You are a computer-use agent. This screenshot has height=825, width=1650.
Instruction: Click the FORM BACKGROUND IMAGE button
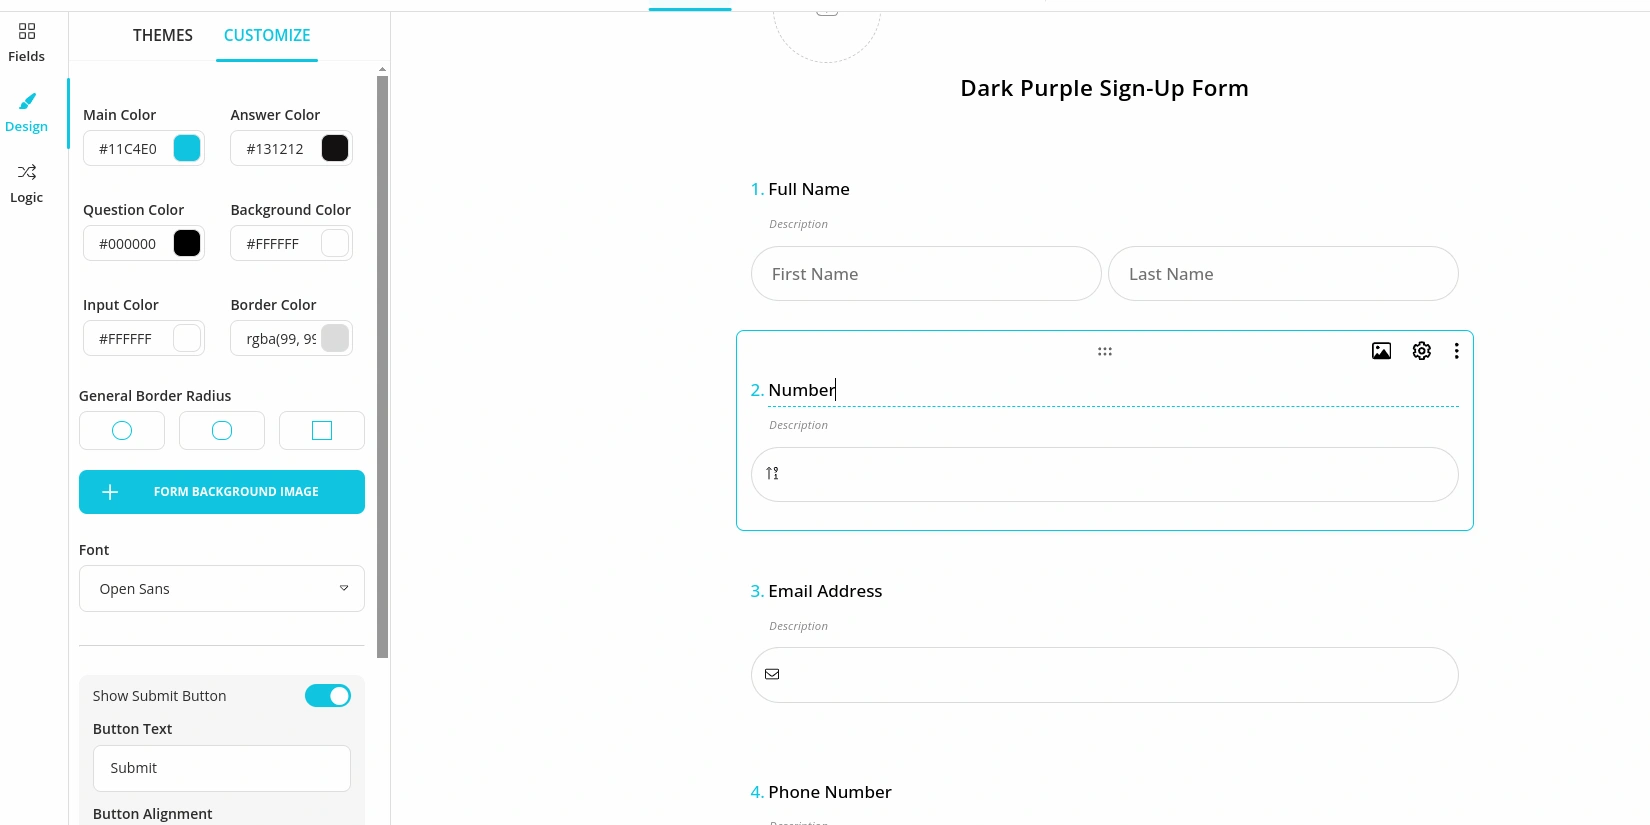[x=221, y=491]
